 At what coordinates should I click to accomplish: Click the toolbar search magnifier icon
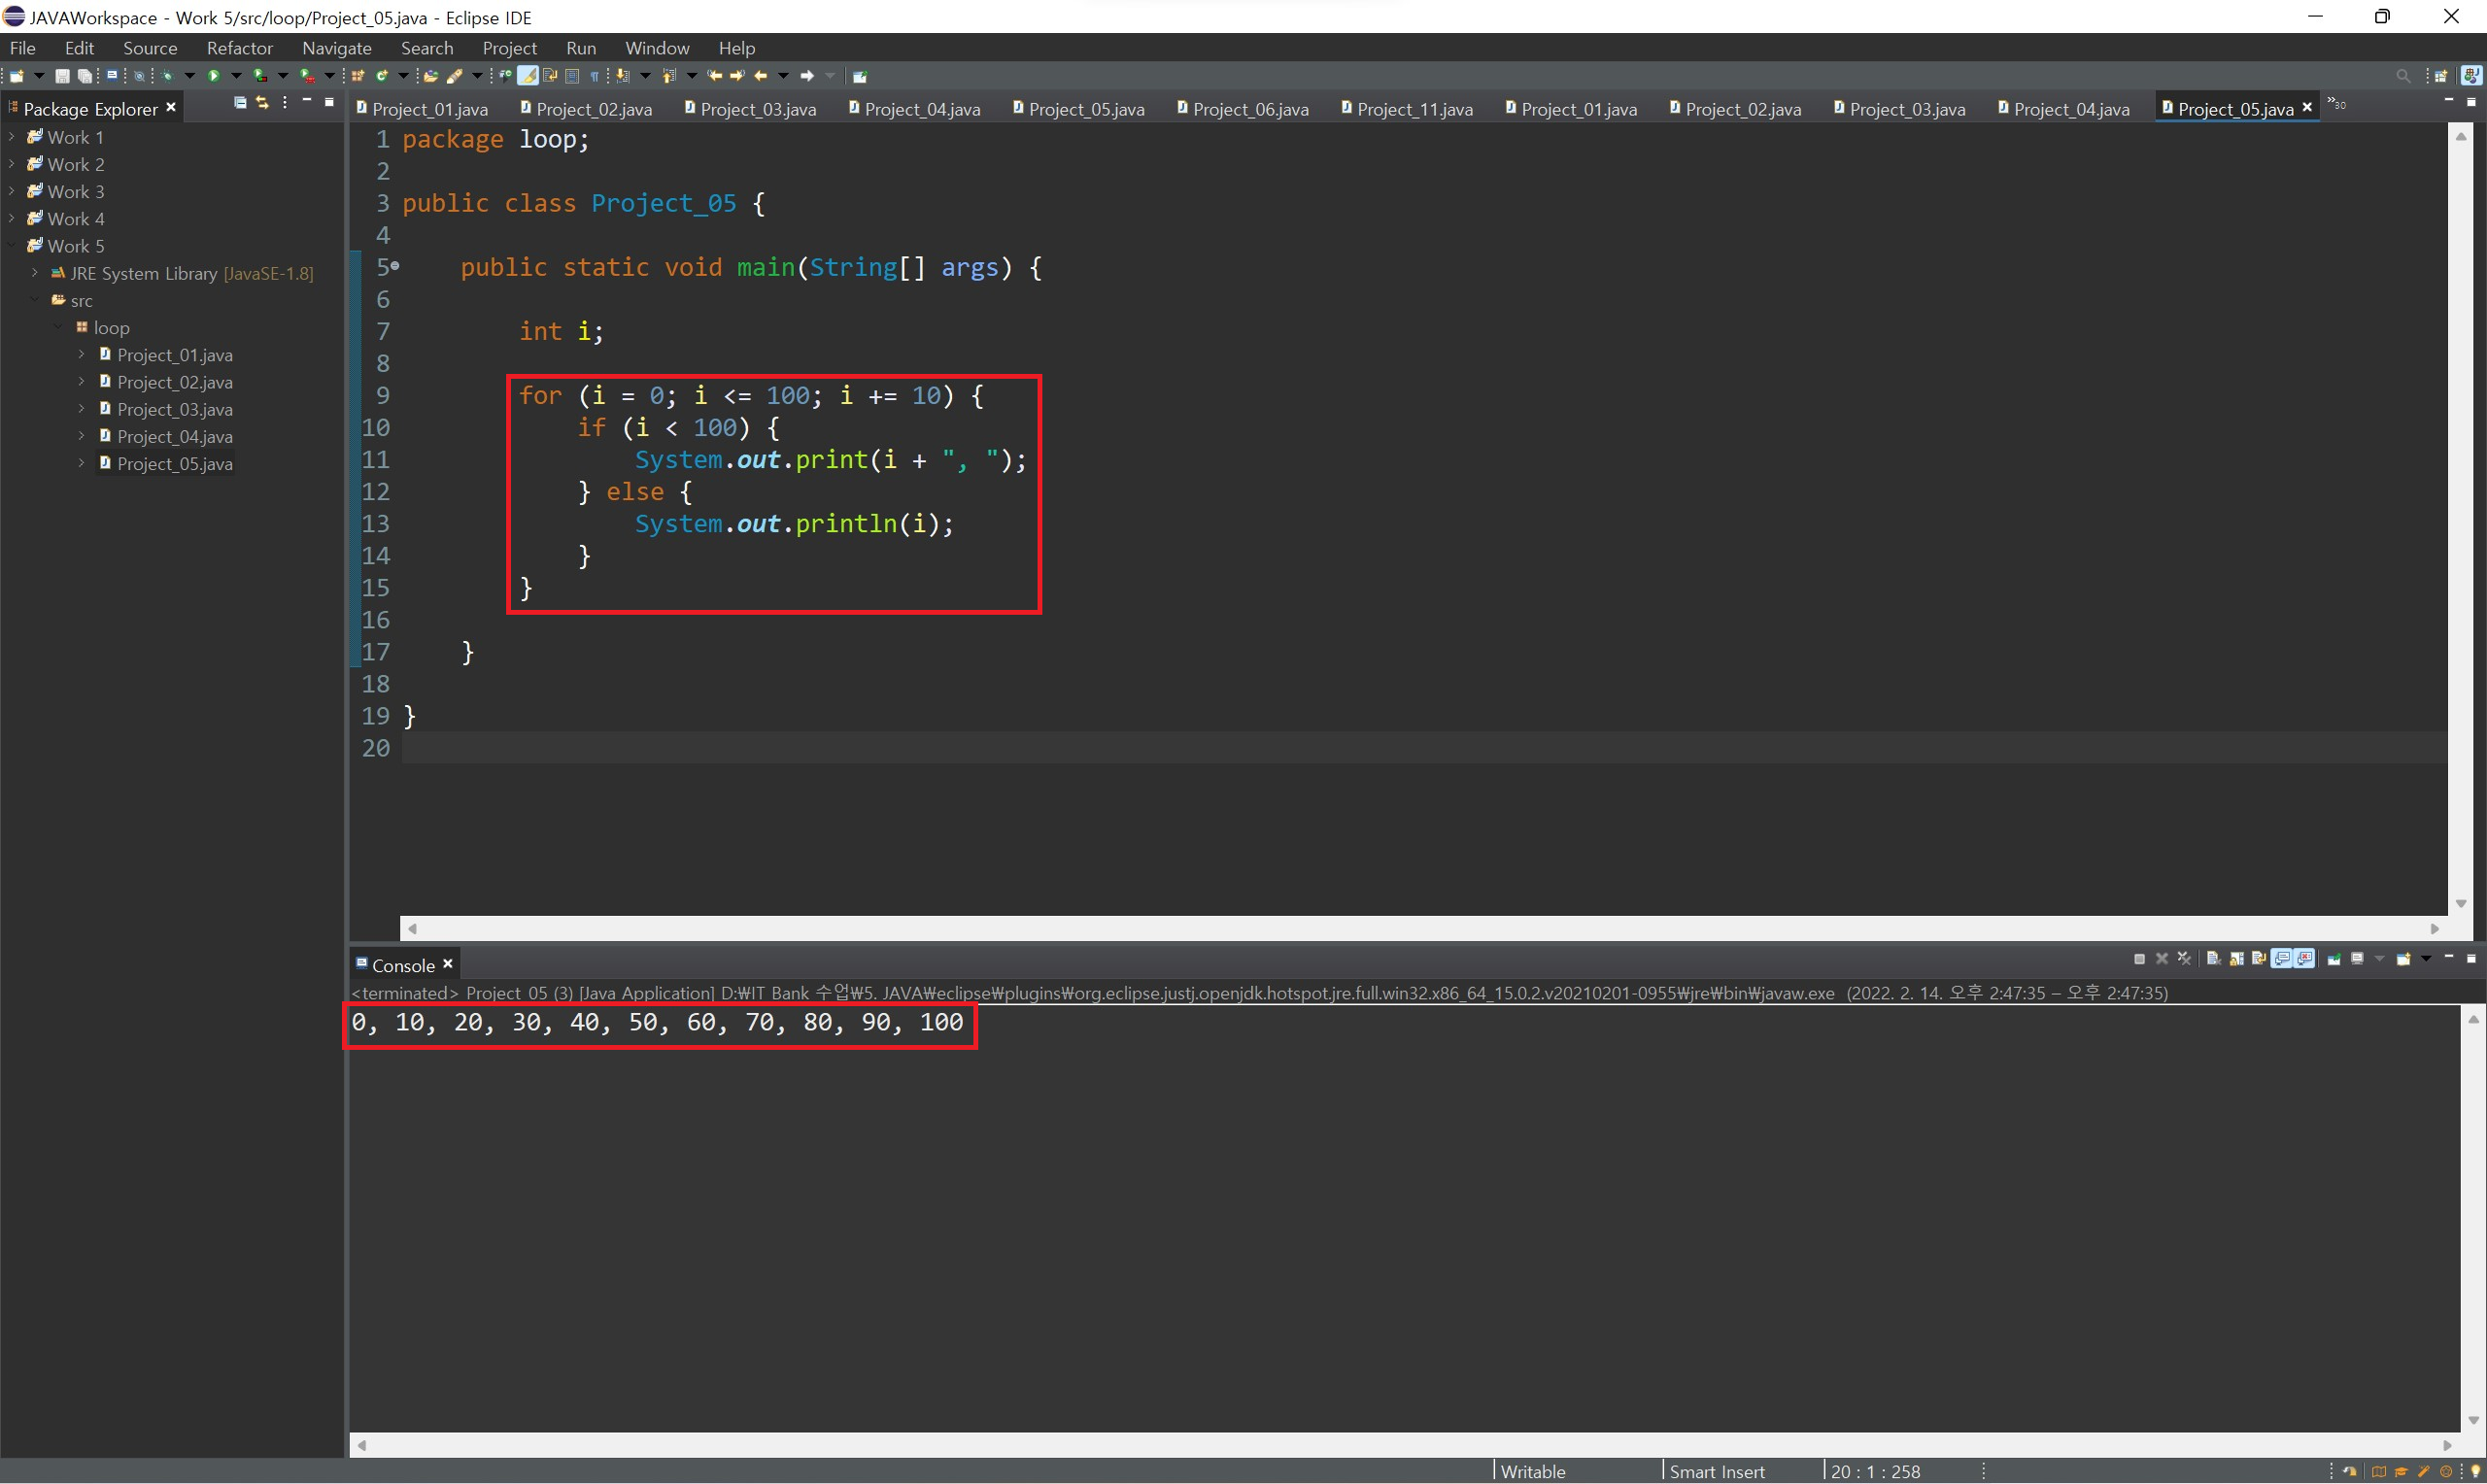tap(2402, 76)
